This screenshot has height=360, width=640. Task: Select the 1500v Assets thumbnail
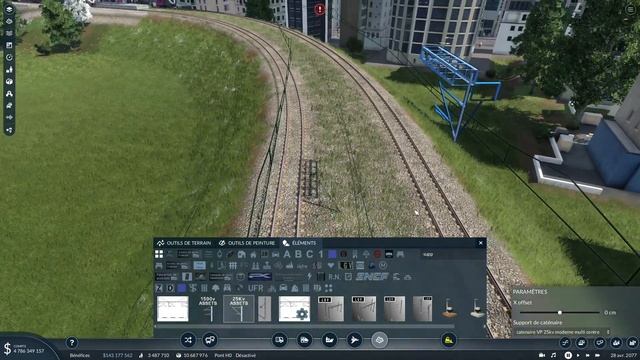(x=207, y=309)
